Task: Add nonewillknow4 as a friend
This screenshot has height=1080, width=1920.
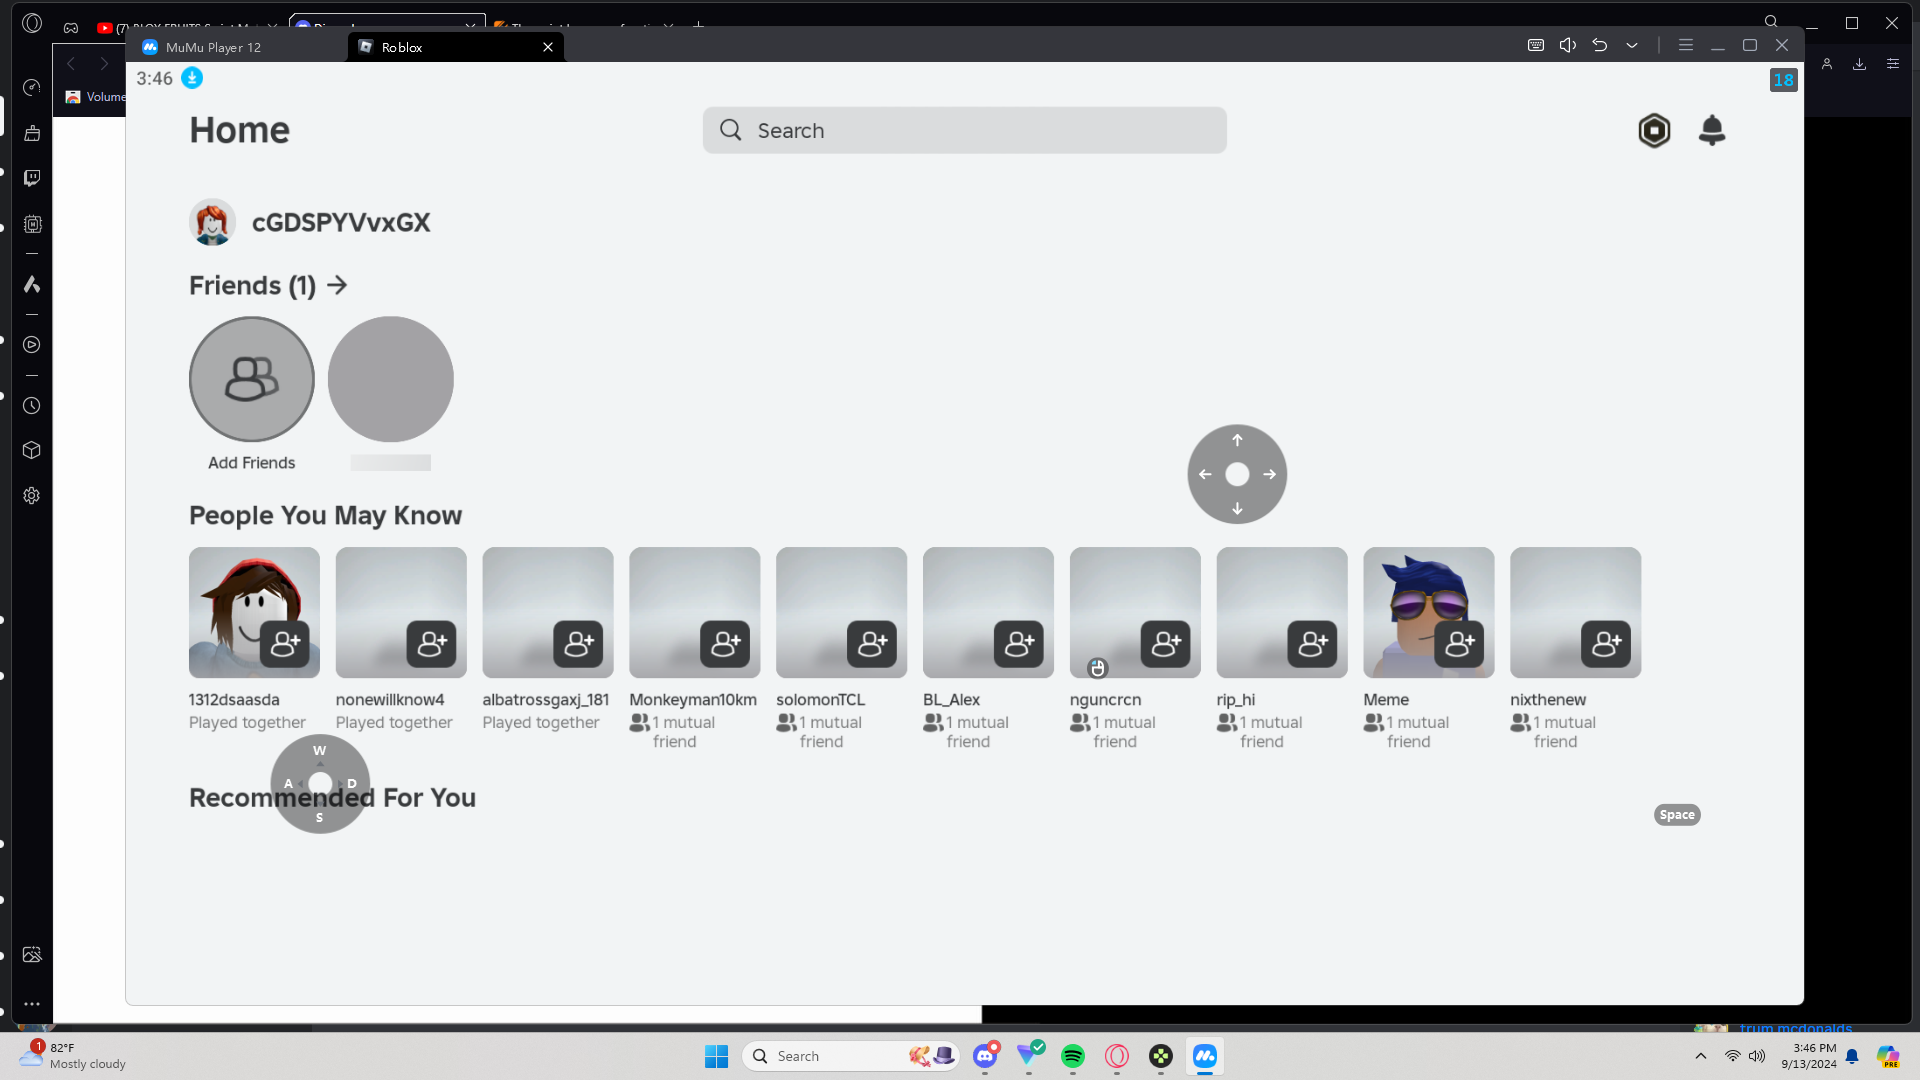Action: pyautogui.click(x=432, y=644)
